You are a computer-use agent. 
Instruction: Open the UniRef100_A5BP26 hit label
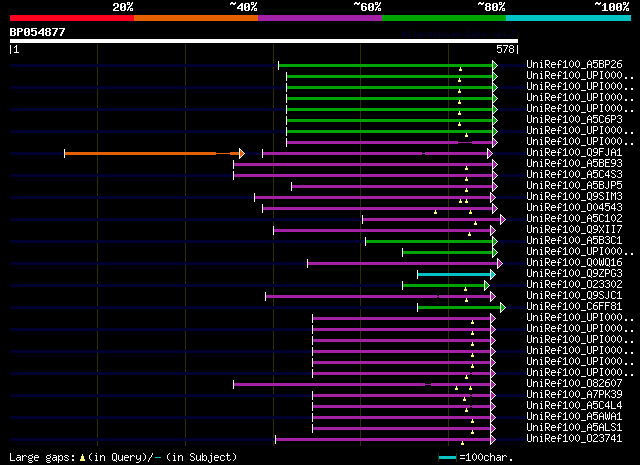coord(574,64)
